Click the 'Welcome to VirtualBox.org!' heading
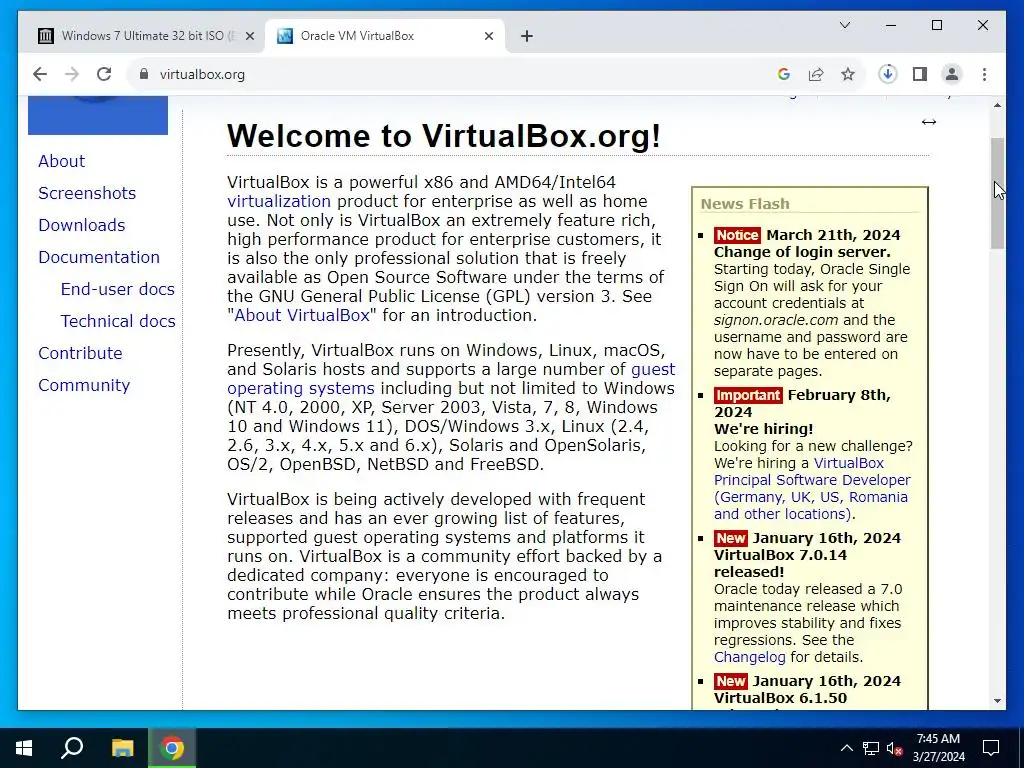The width and height of the screenshot is (1024, 768). tap(444, 136)
